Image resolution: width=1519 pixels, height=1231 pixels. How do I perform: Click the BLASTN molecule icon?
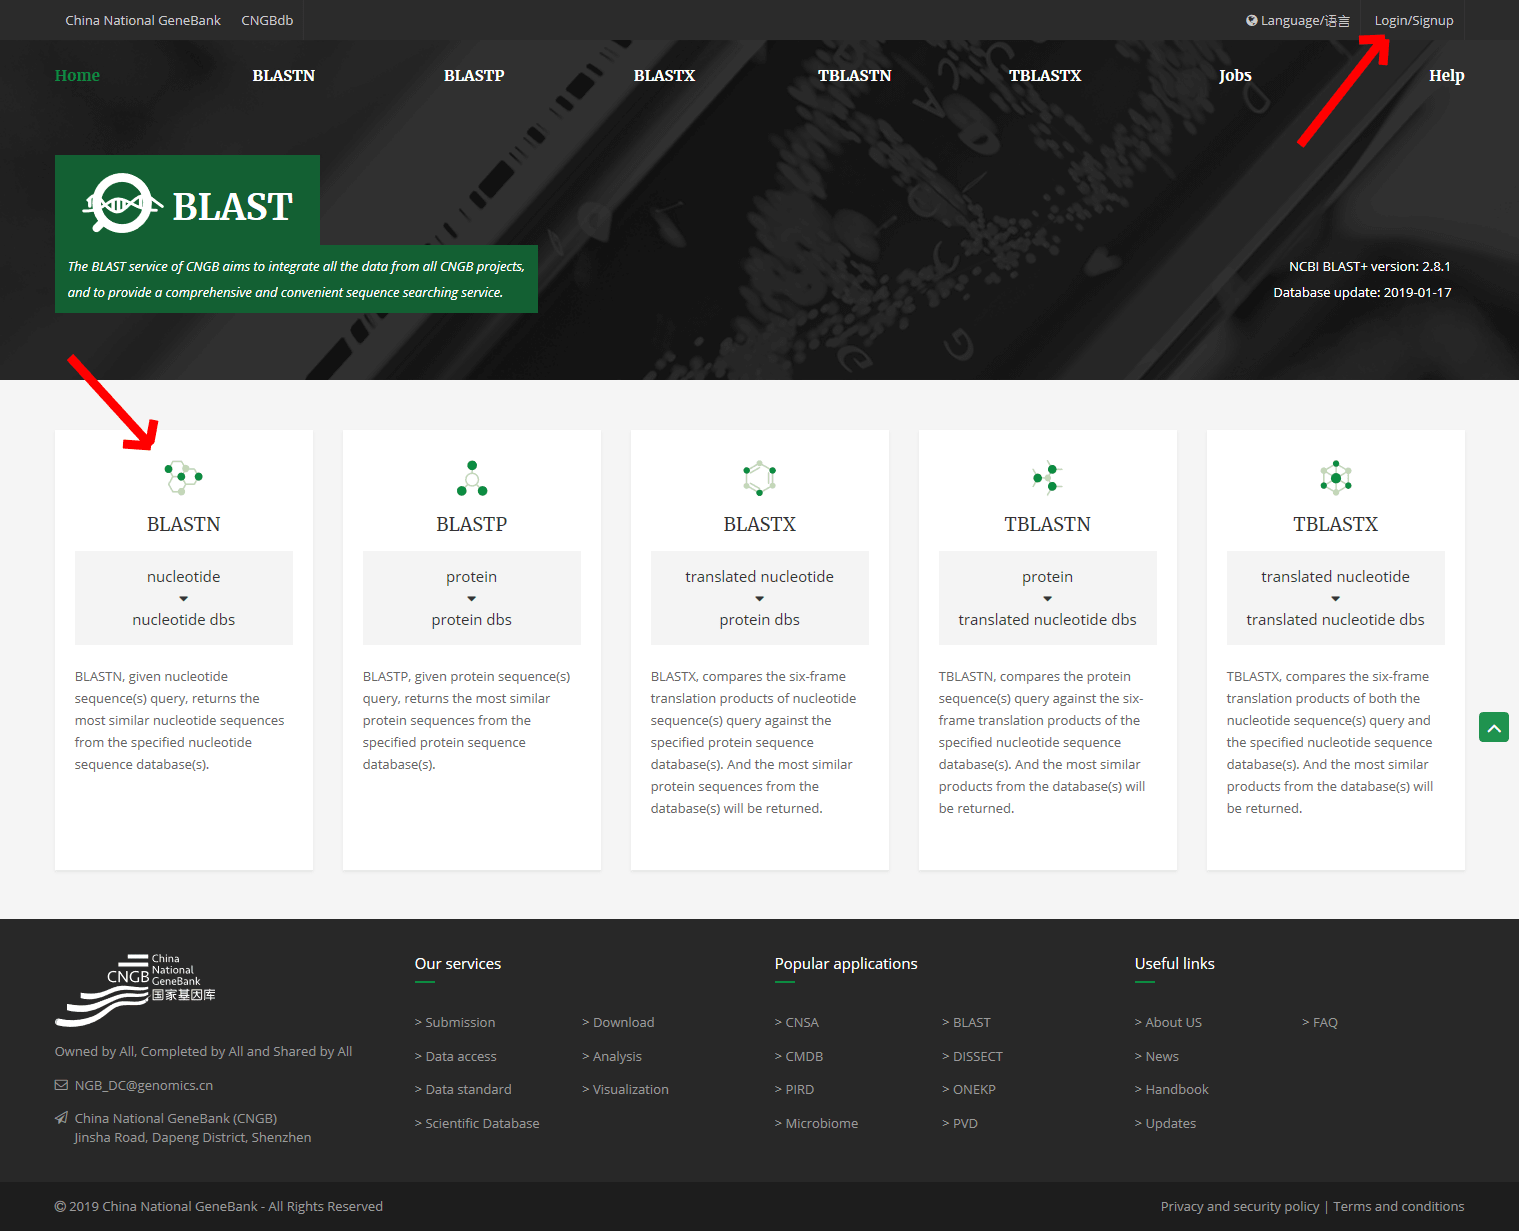click(x=183, y=478)
